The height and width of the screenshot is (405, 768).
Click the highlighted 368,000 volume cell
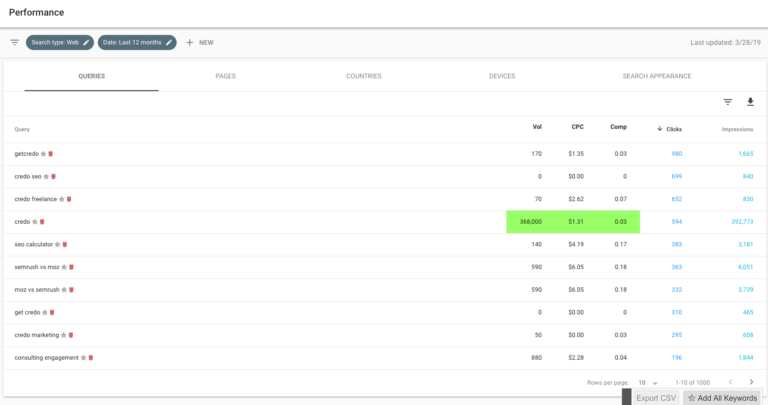[530, 222]
